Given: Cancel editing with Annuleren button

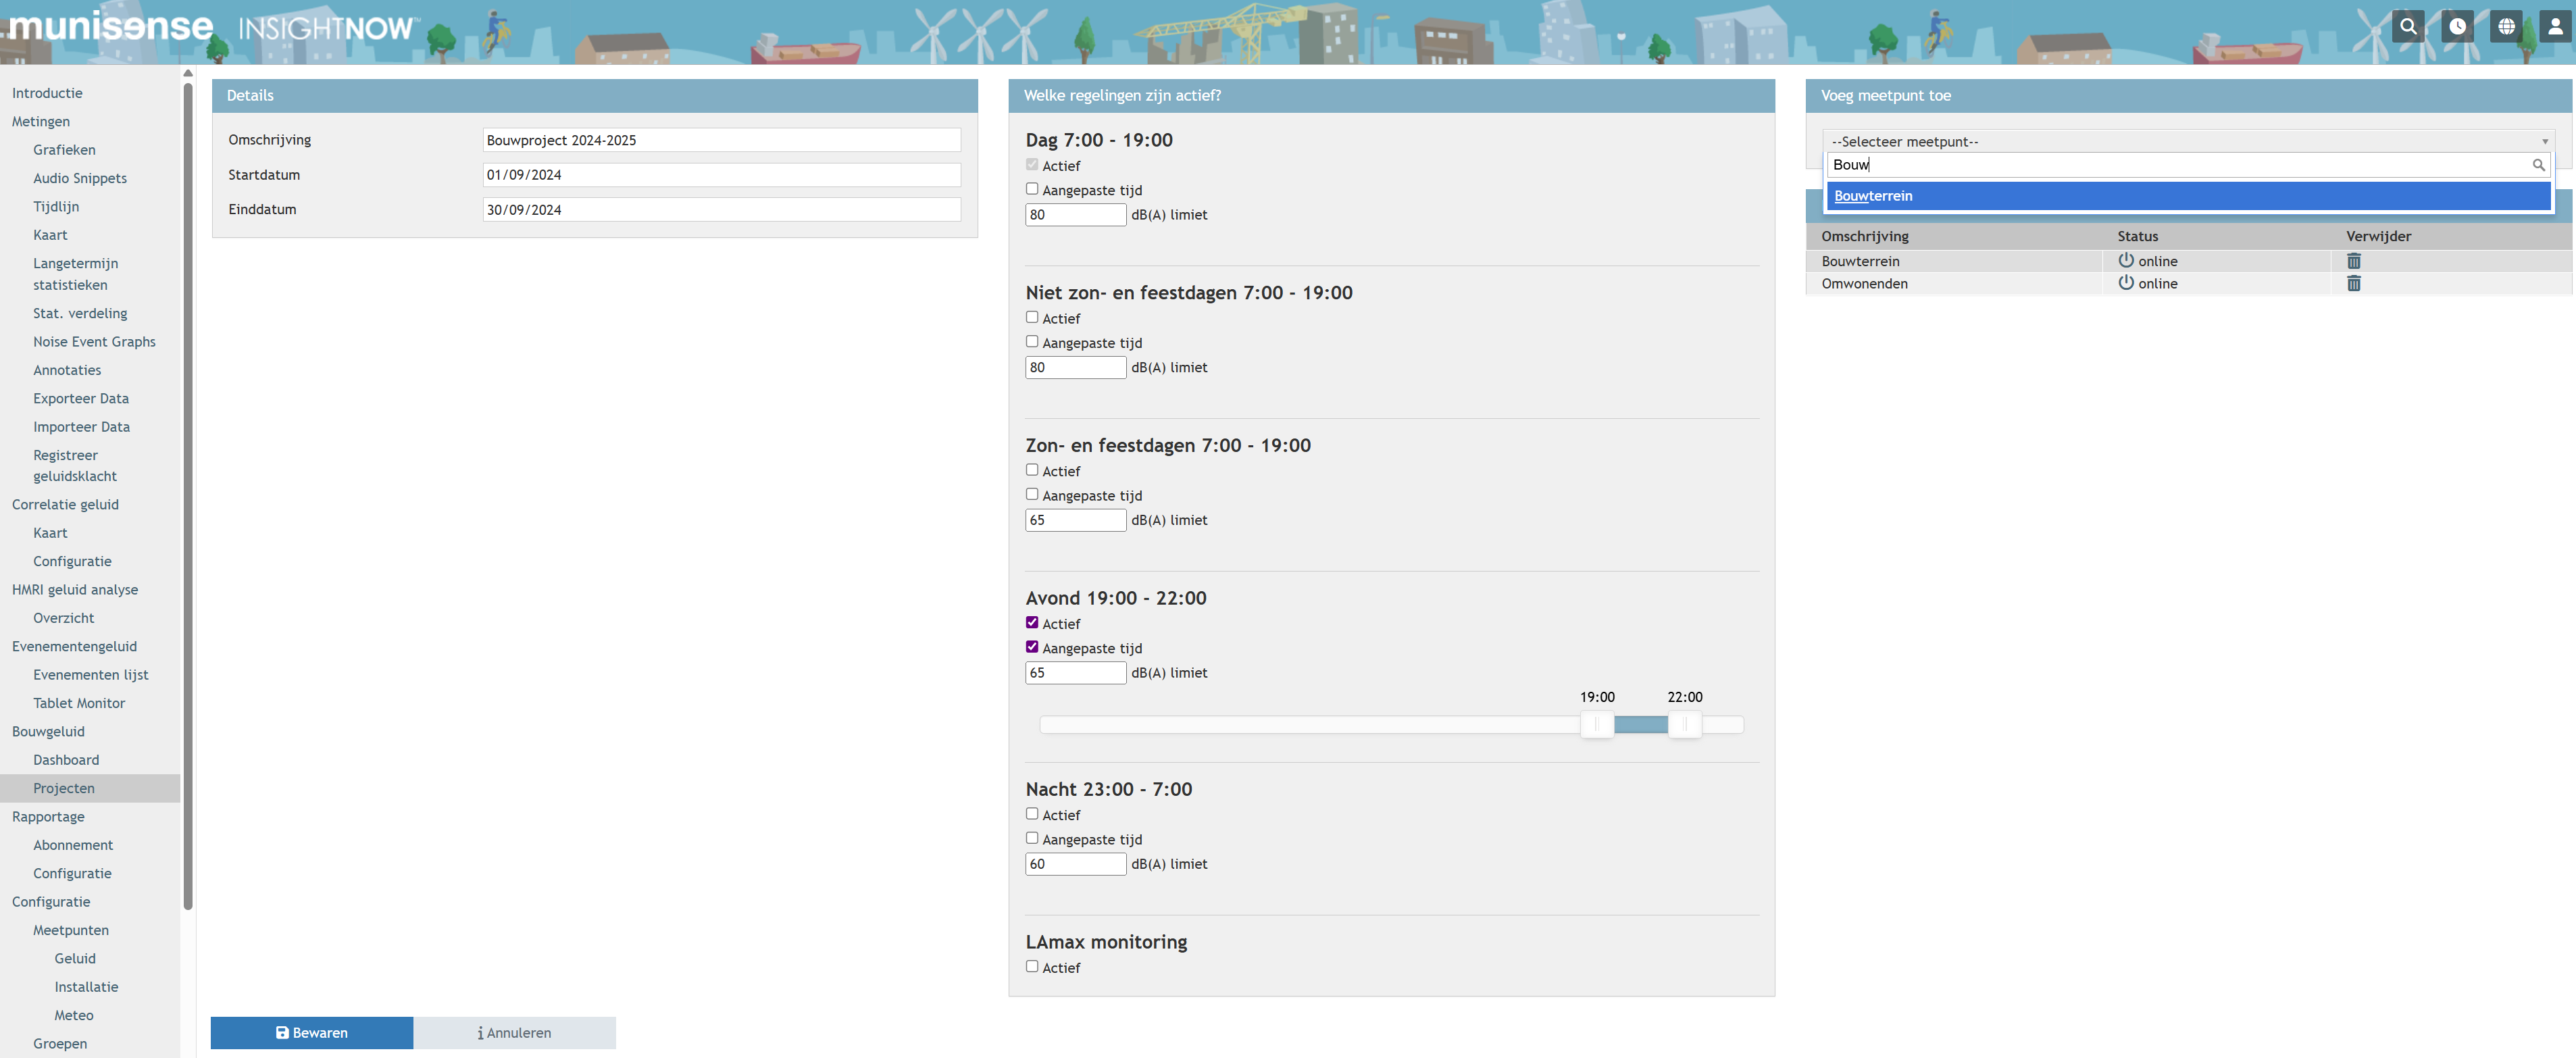Looking at the screenshot, I should click(x=514, y=1033).
